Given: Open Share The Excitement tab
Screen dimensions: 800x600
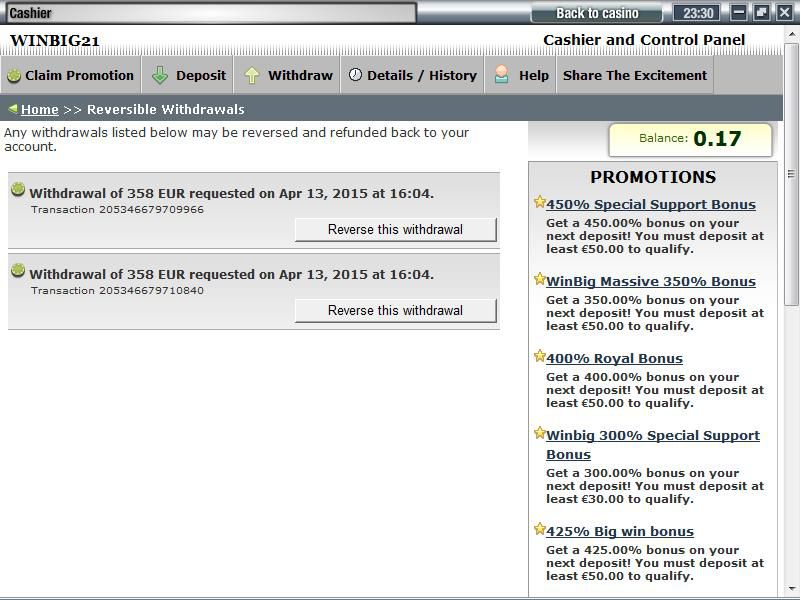Looking at the screenshot, I should (635, 75).
